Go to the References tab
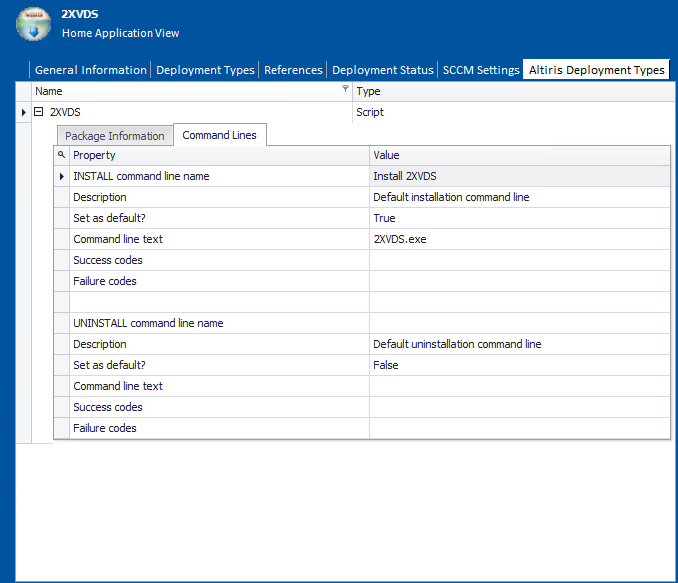The width and height of the screenshot is (678, 583). pos(293,70)
